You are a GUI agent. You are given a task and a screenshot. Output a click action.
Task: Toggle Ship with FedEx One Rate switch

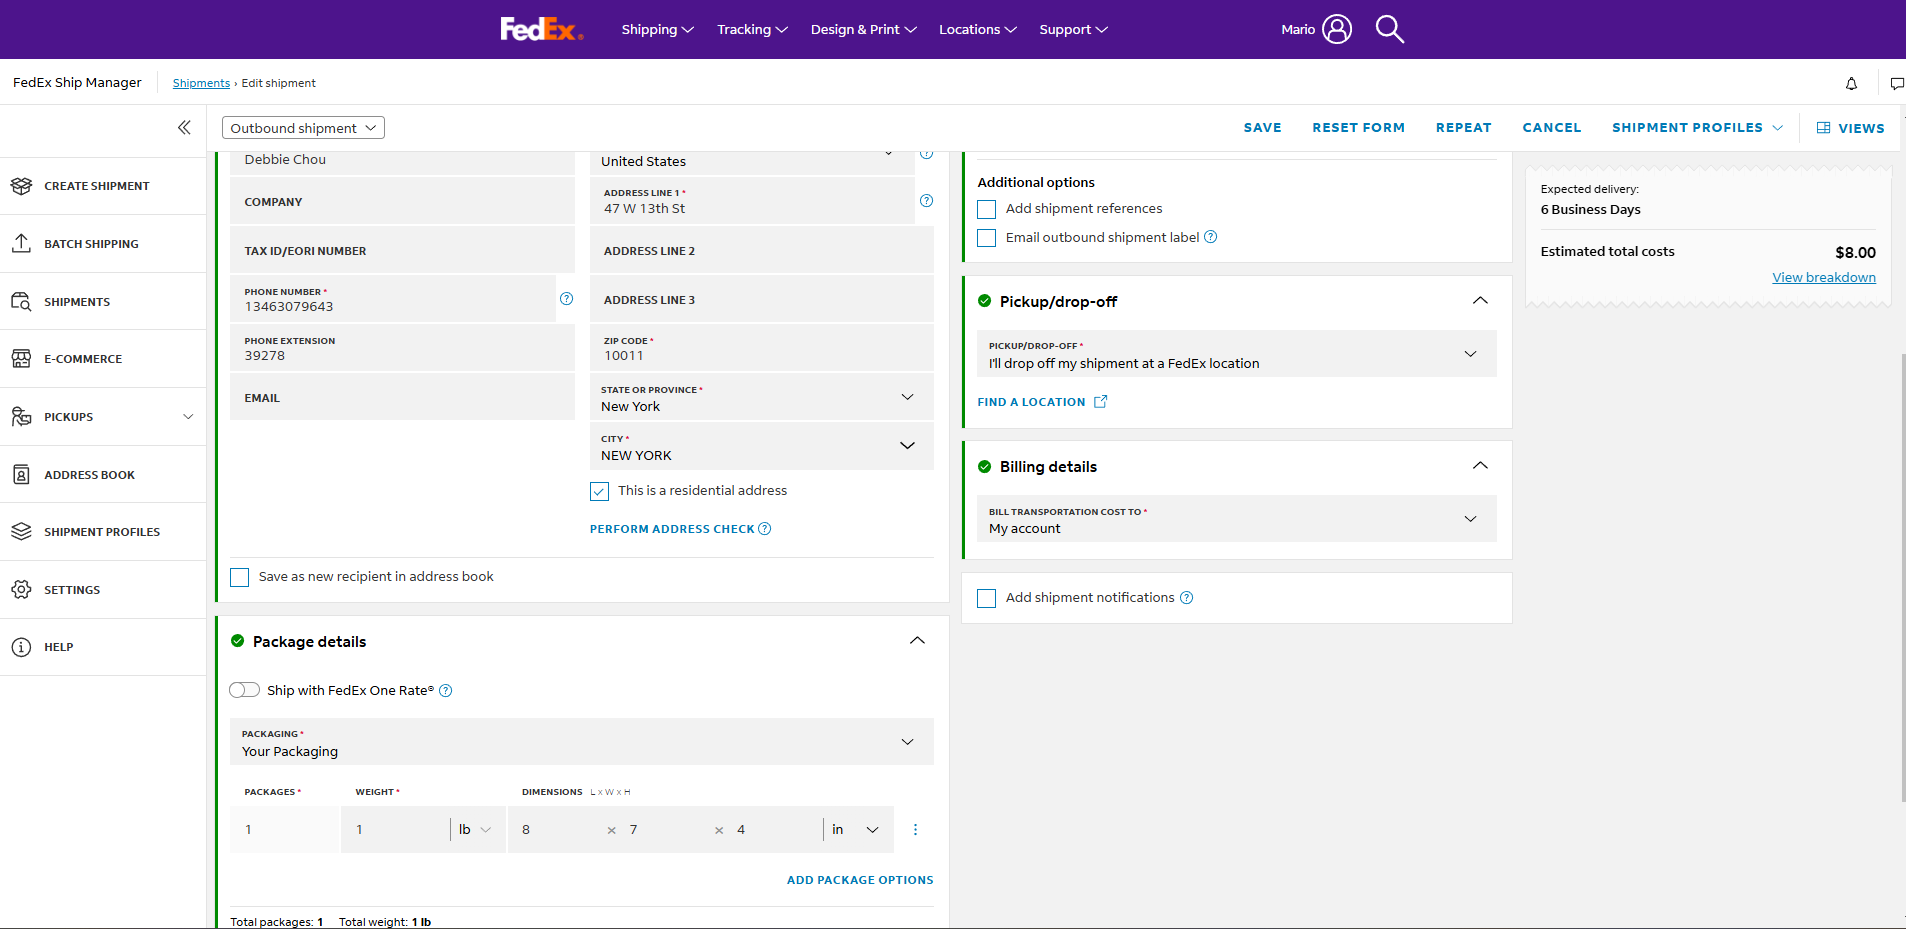(x=244, y=690)
